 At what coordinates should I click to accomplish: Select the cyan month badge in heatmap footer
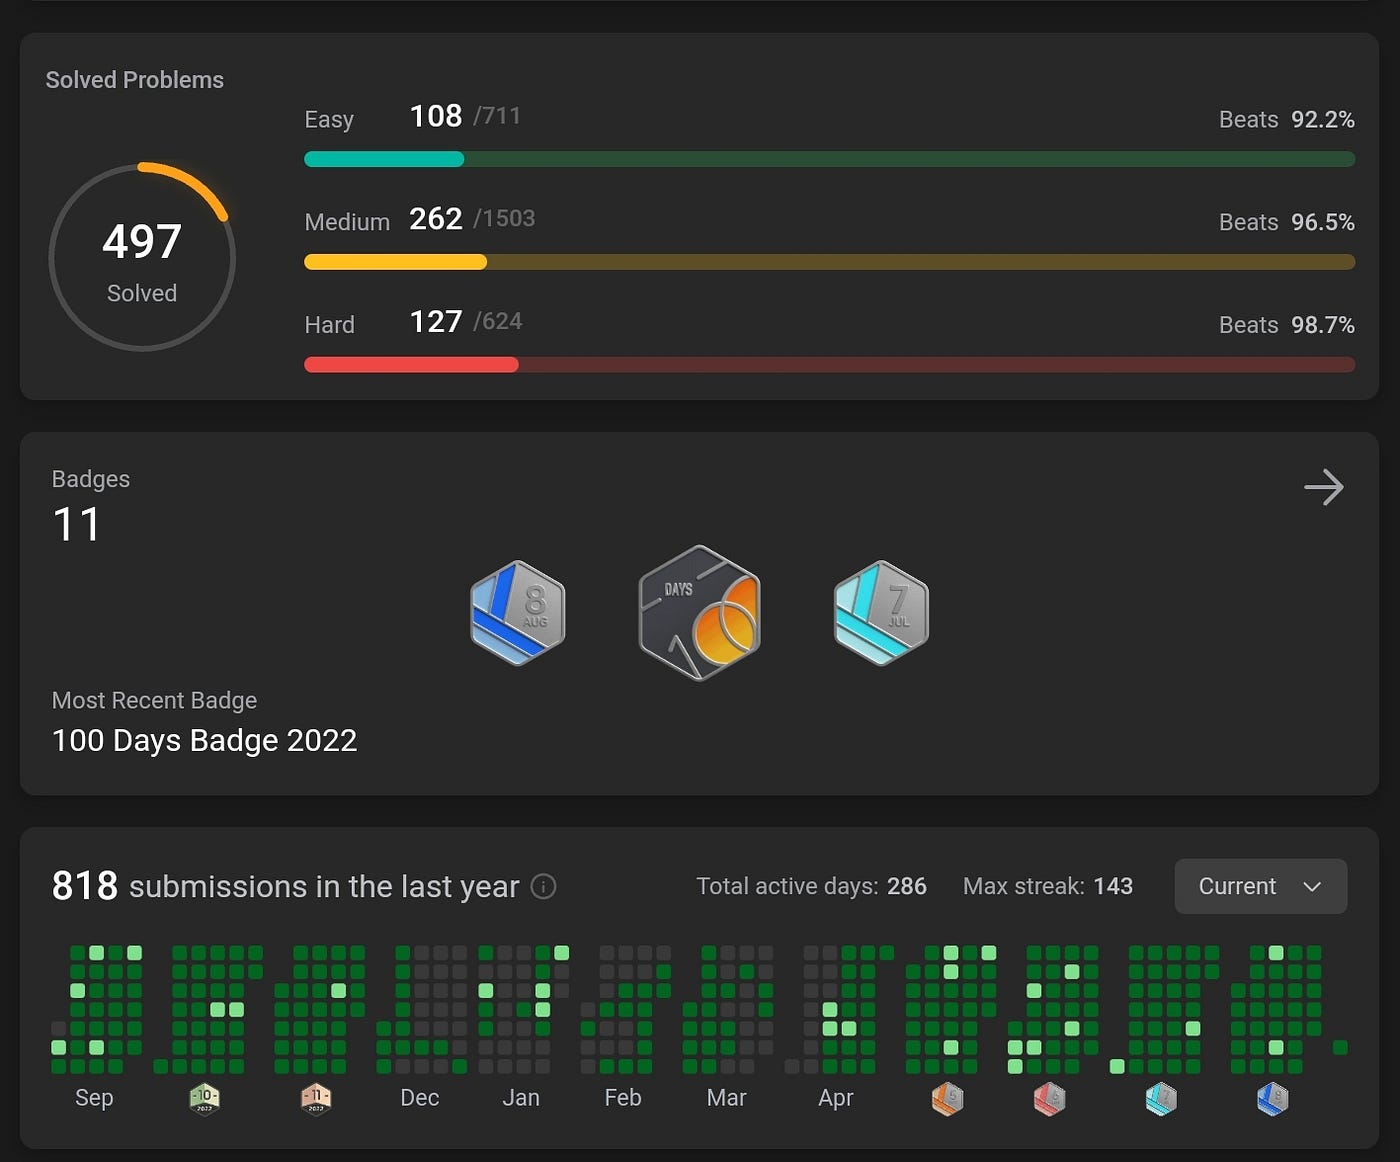1161,1099
